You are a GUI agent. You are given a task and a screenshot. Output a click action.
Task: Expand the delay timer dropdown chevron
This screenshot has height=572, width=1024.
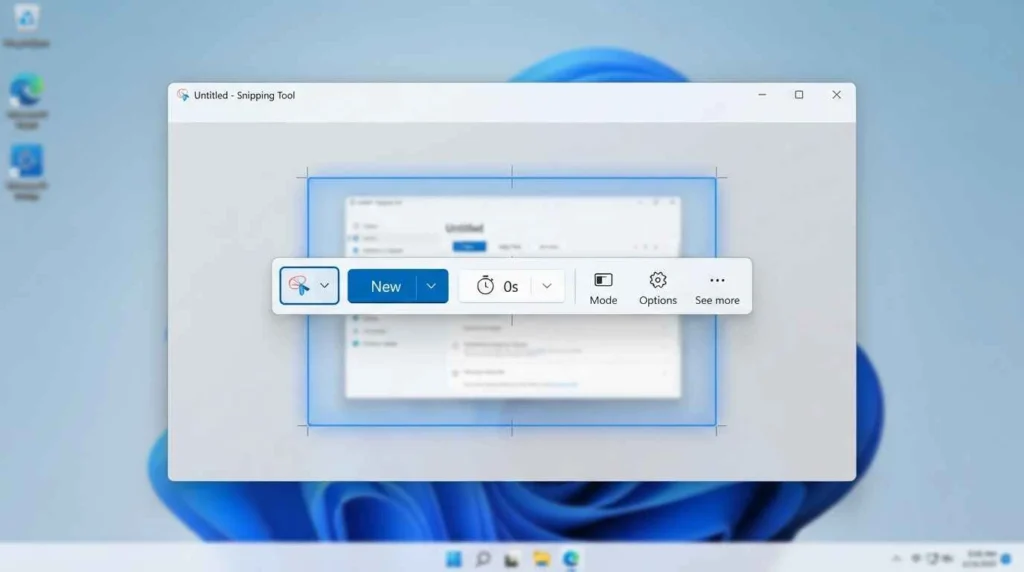pyautogui.click(x=547, y=286)
